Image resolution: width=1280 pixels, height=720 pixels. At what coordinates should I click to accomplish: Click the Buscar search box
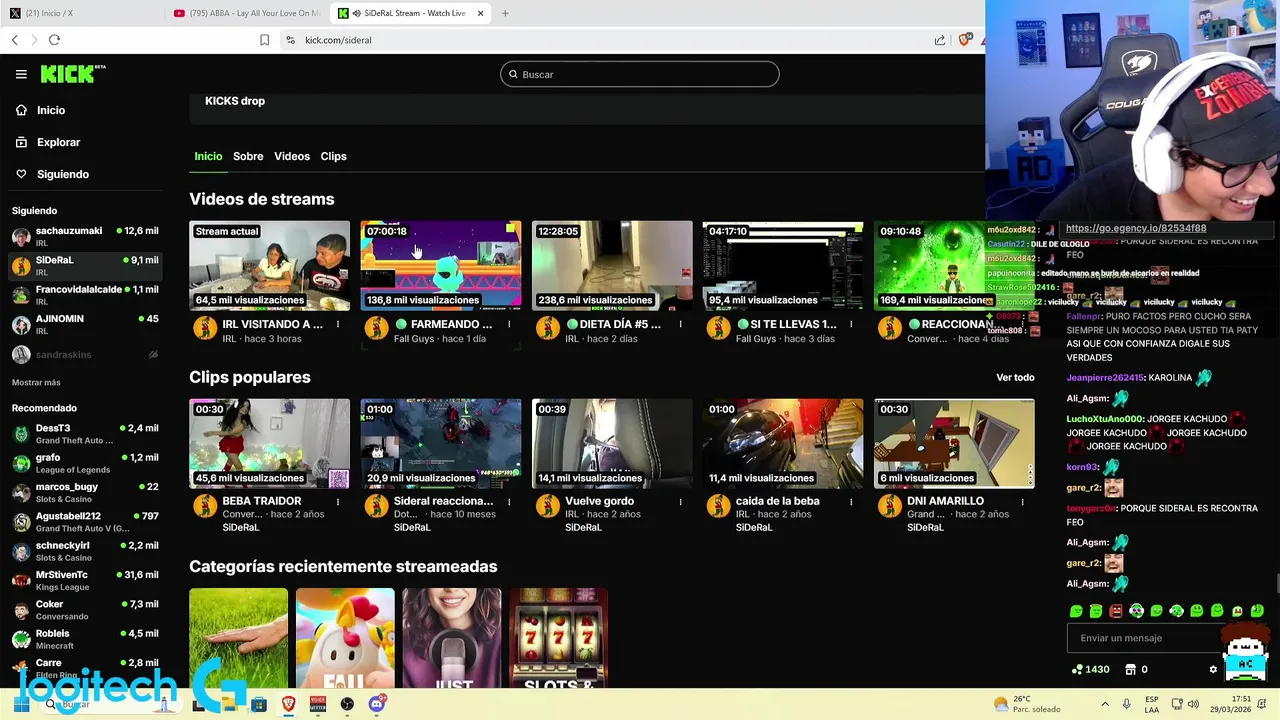pos(639,74)
